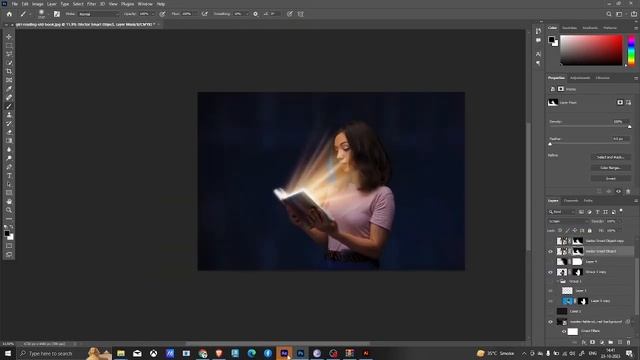Open brush Mode dropdown in options bar

point(98,14)
